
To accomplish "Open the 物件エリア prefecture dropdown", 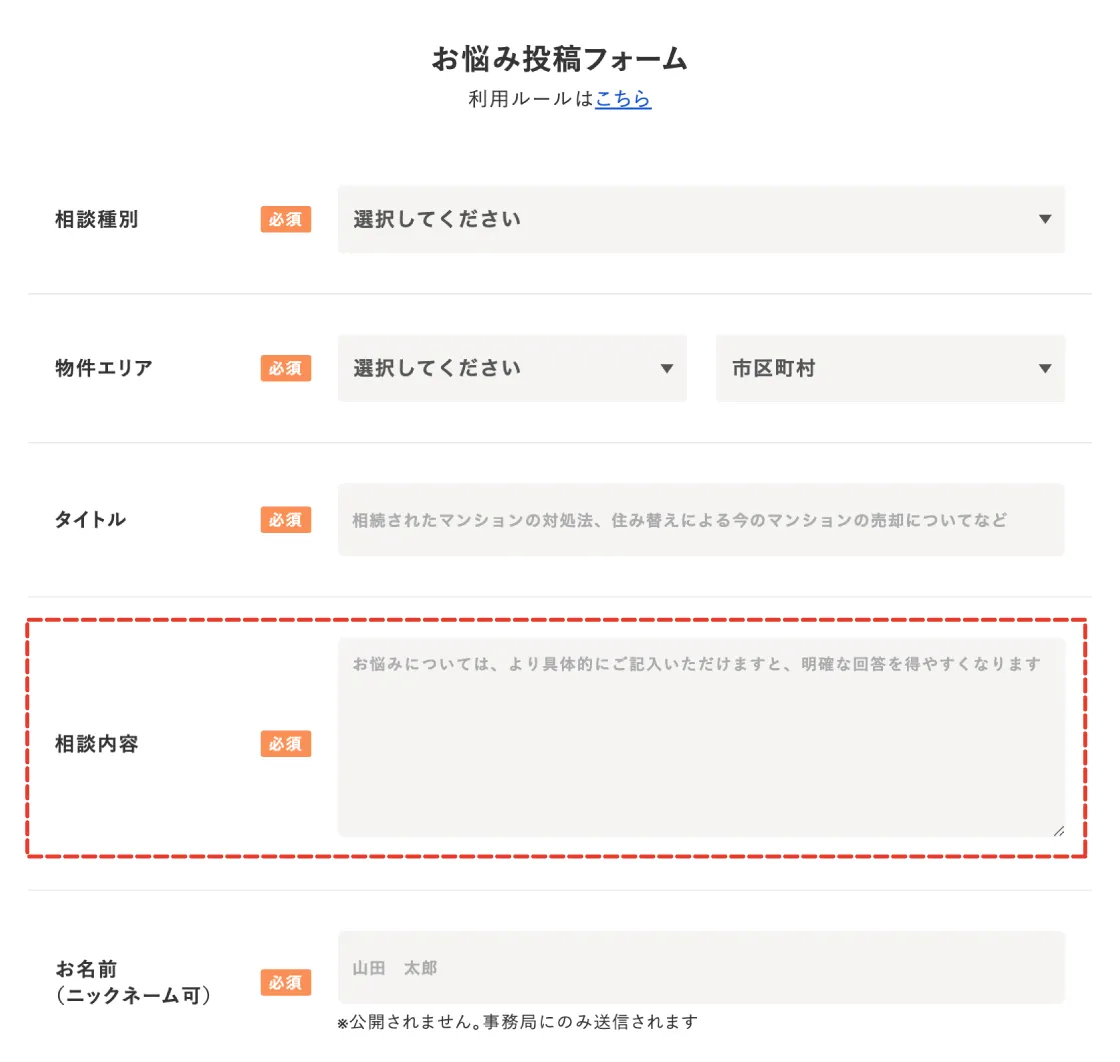I will (510, 368).
